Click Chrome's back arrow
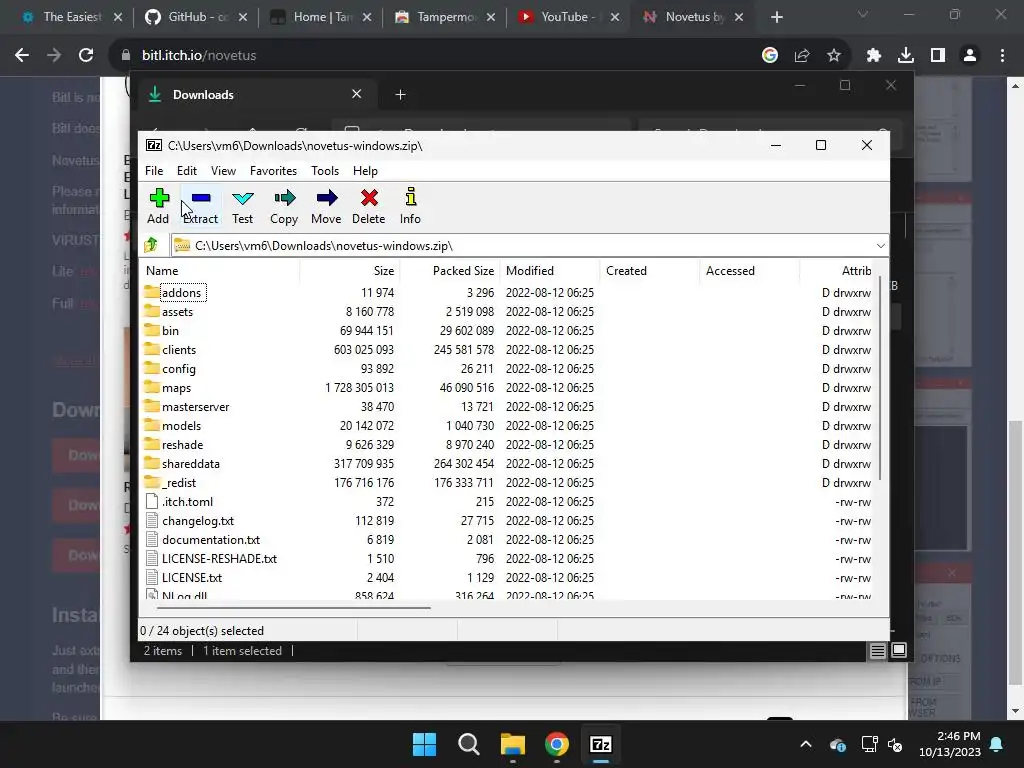Viewport: 1024px width, 768px height. (22, 56)
